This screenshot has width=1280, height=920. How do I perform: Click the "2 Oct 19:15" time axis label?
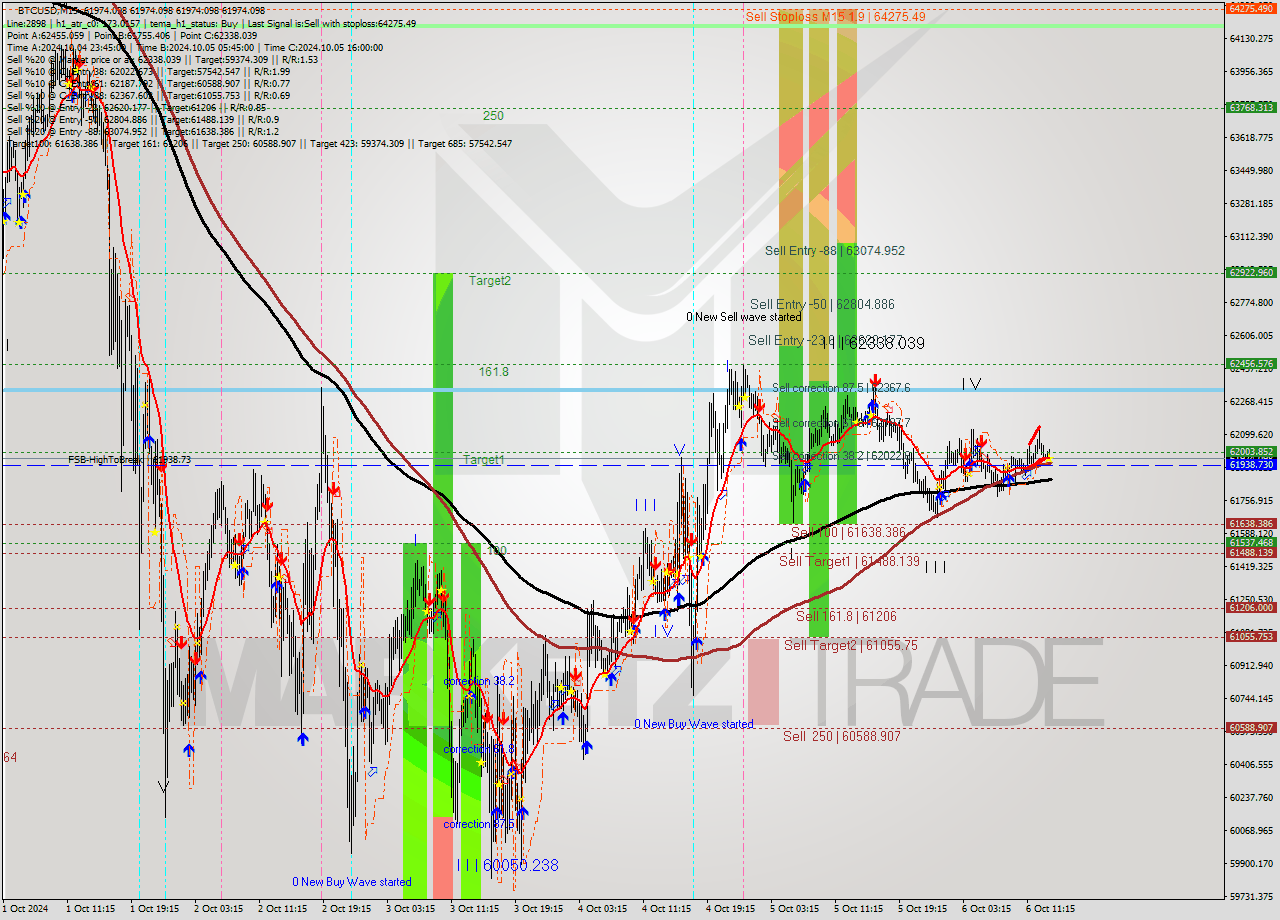tap(346, 909)
